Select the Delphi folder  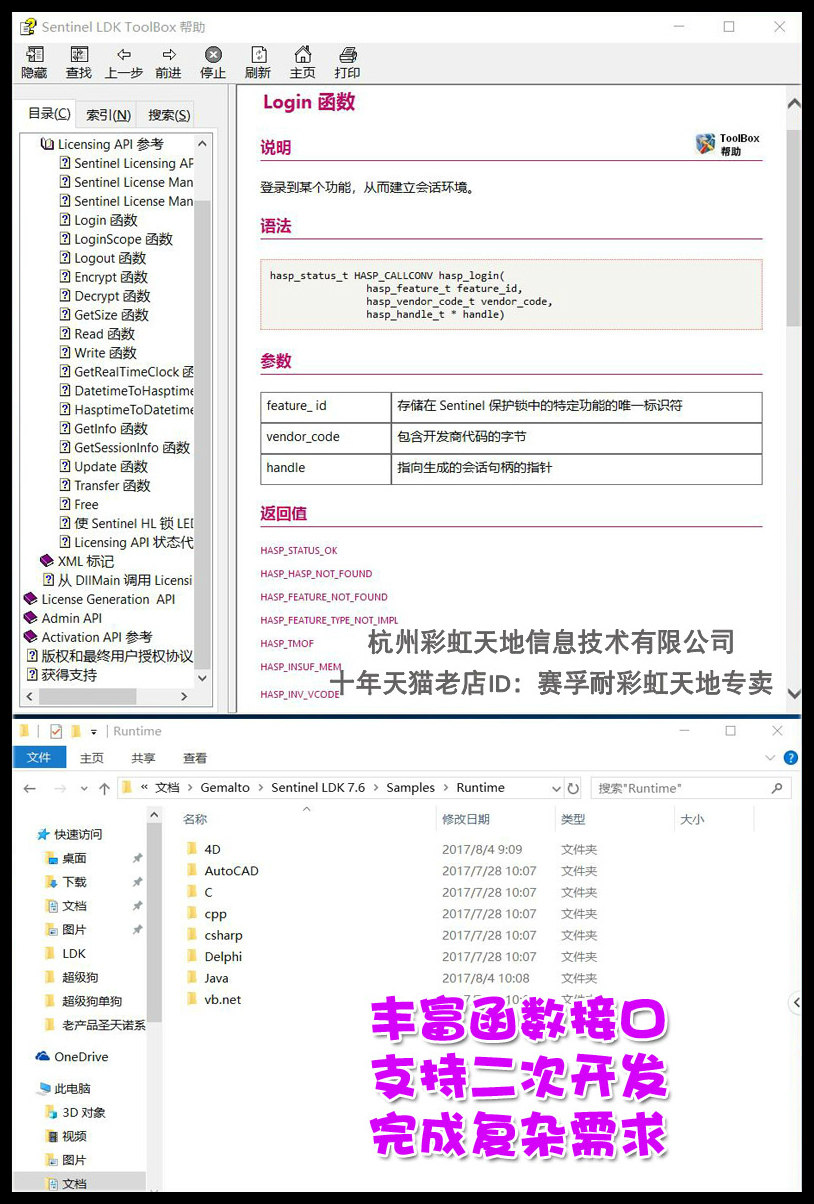pos(214,956)
